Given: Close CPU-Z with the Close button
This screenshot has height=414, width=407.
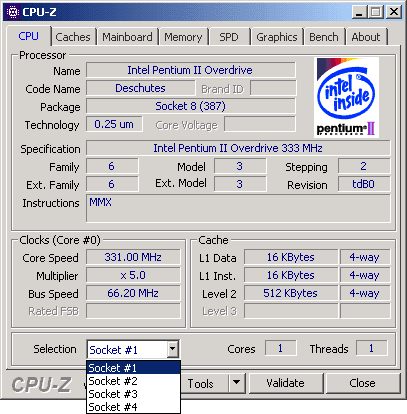Looking at the screenshot, I should (x=363, y=383).
